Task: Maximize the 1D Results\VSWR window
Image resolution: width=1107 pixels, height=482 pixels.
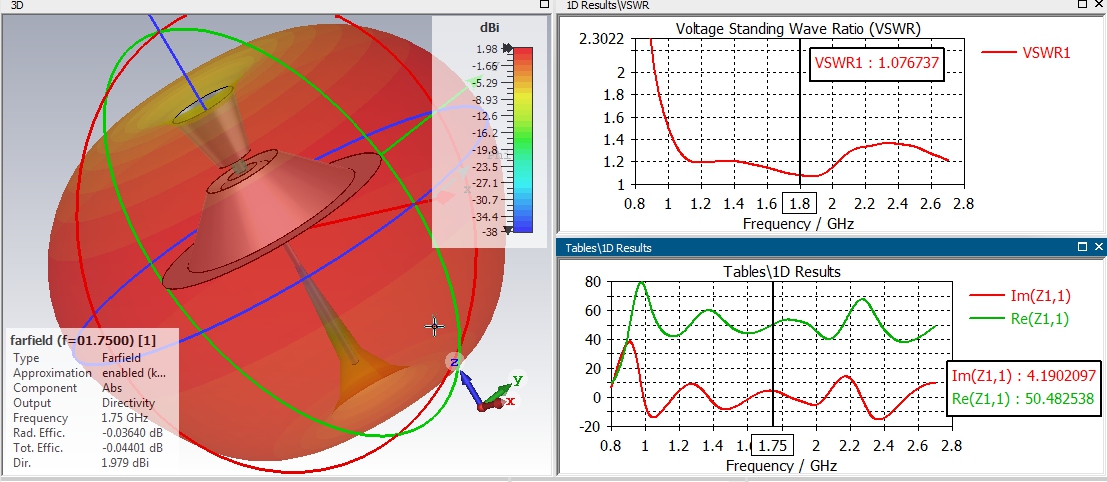Action: pyautogui.click(x=1083, y=4)
